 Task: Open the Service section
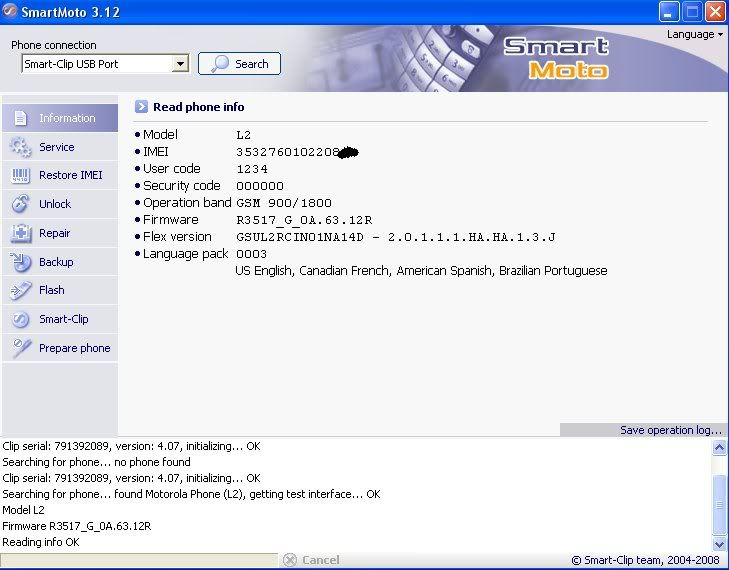60,147
